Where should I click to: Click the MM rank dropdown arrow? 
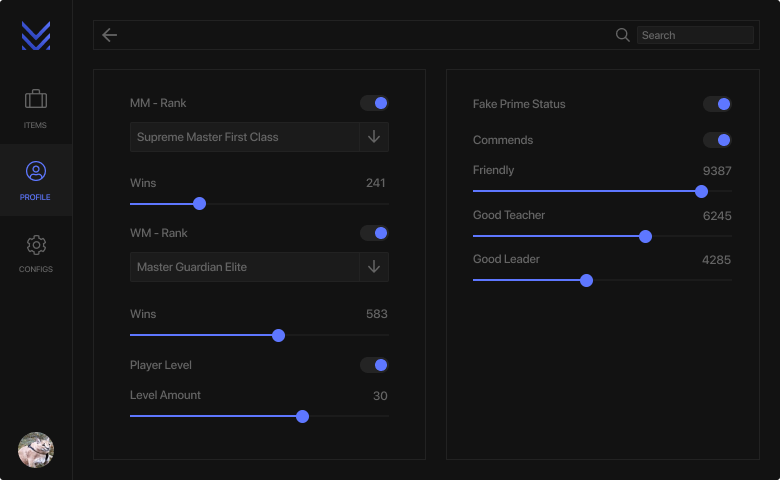click(374, 137)
